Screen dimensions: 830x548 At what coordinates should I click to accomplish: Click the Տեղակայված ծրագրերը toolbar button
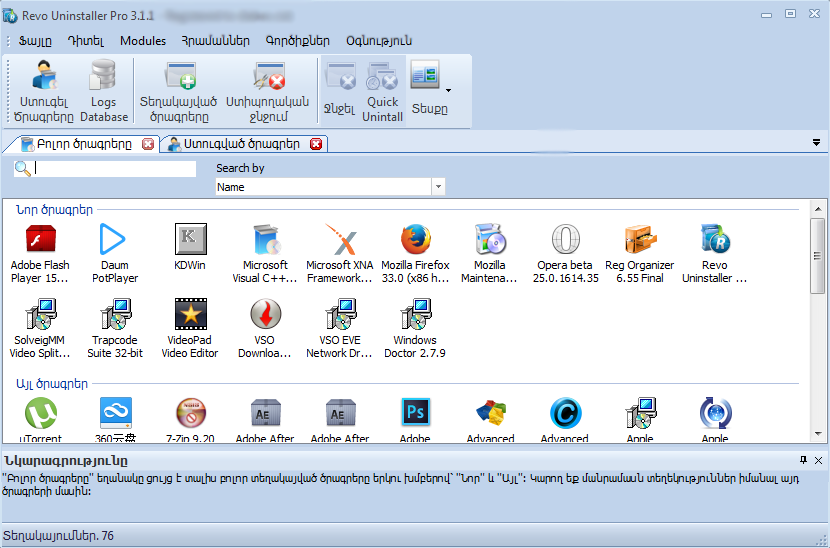[179, 91]
